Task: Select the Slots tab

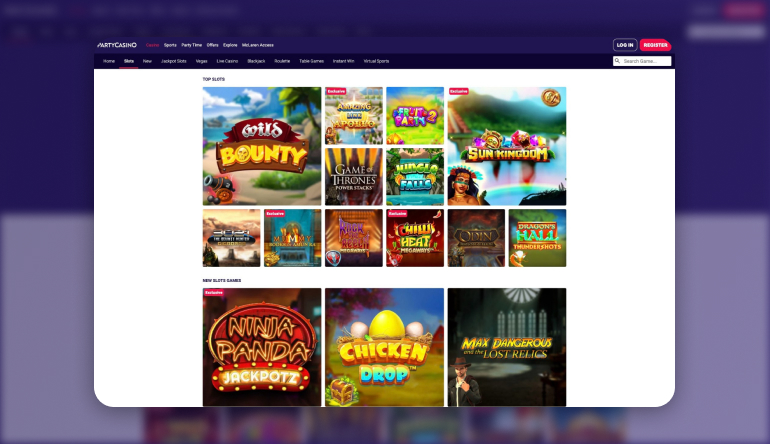Action: (x=129, y=61)
